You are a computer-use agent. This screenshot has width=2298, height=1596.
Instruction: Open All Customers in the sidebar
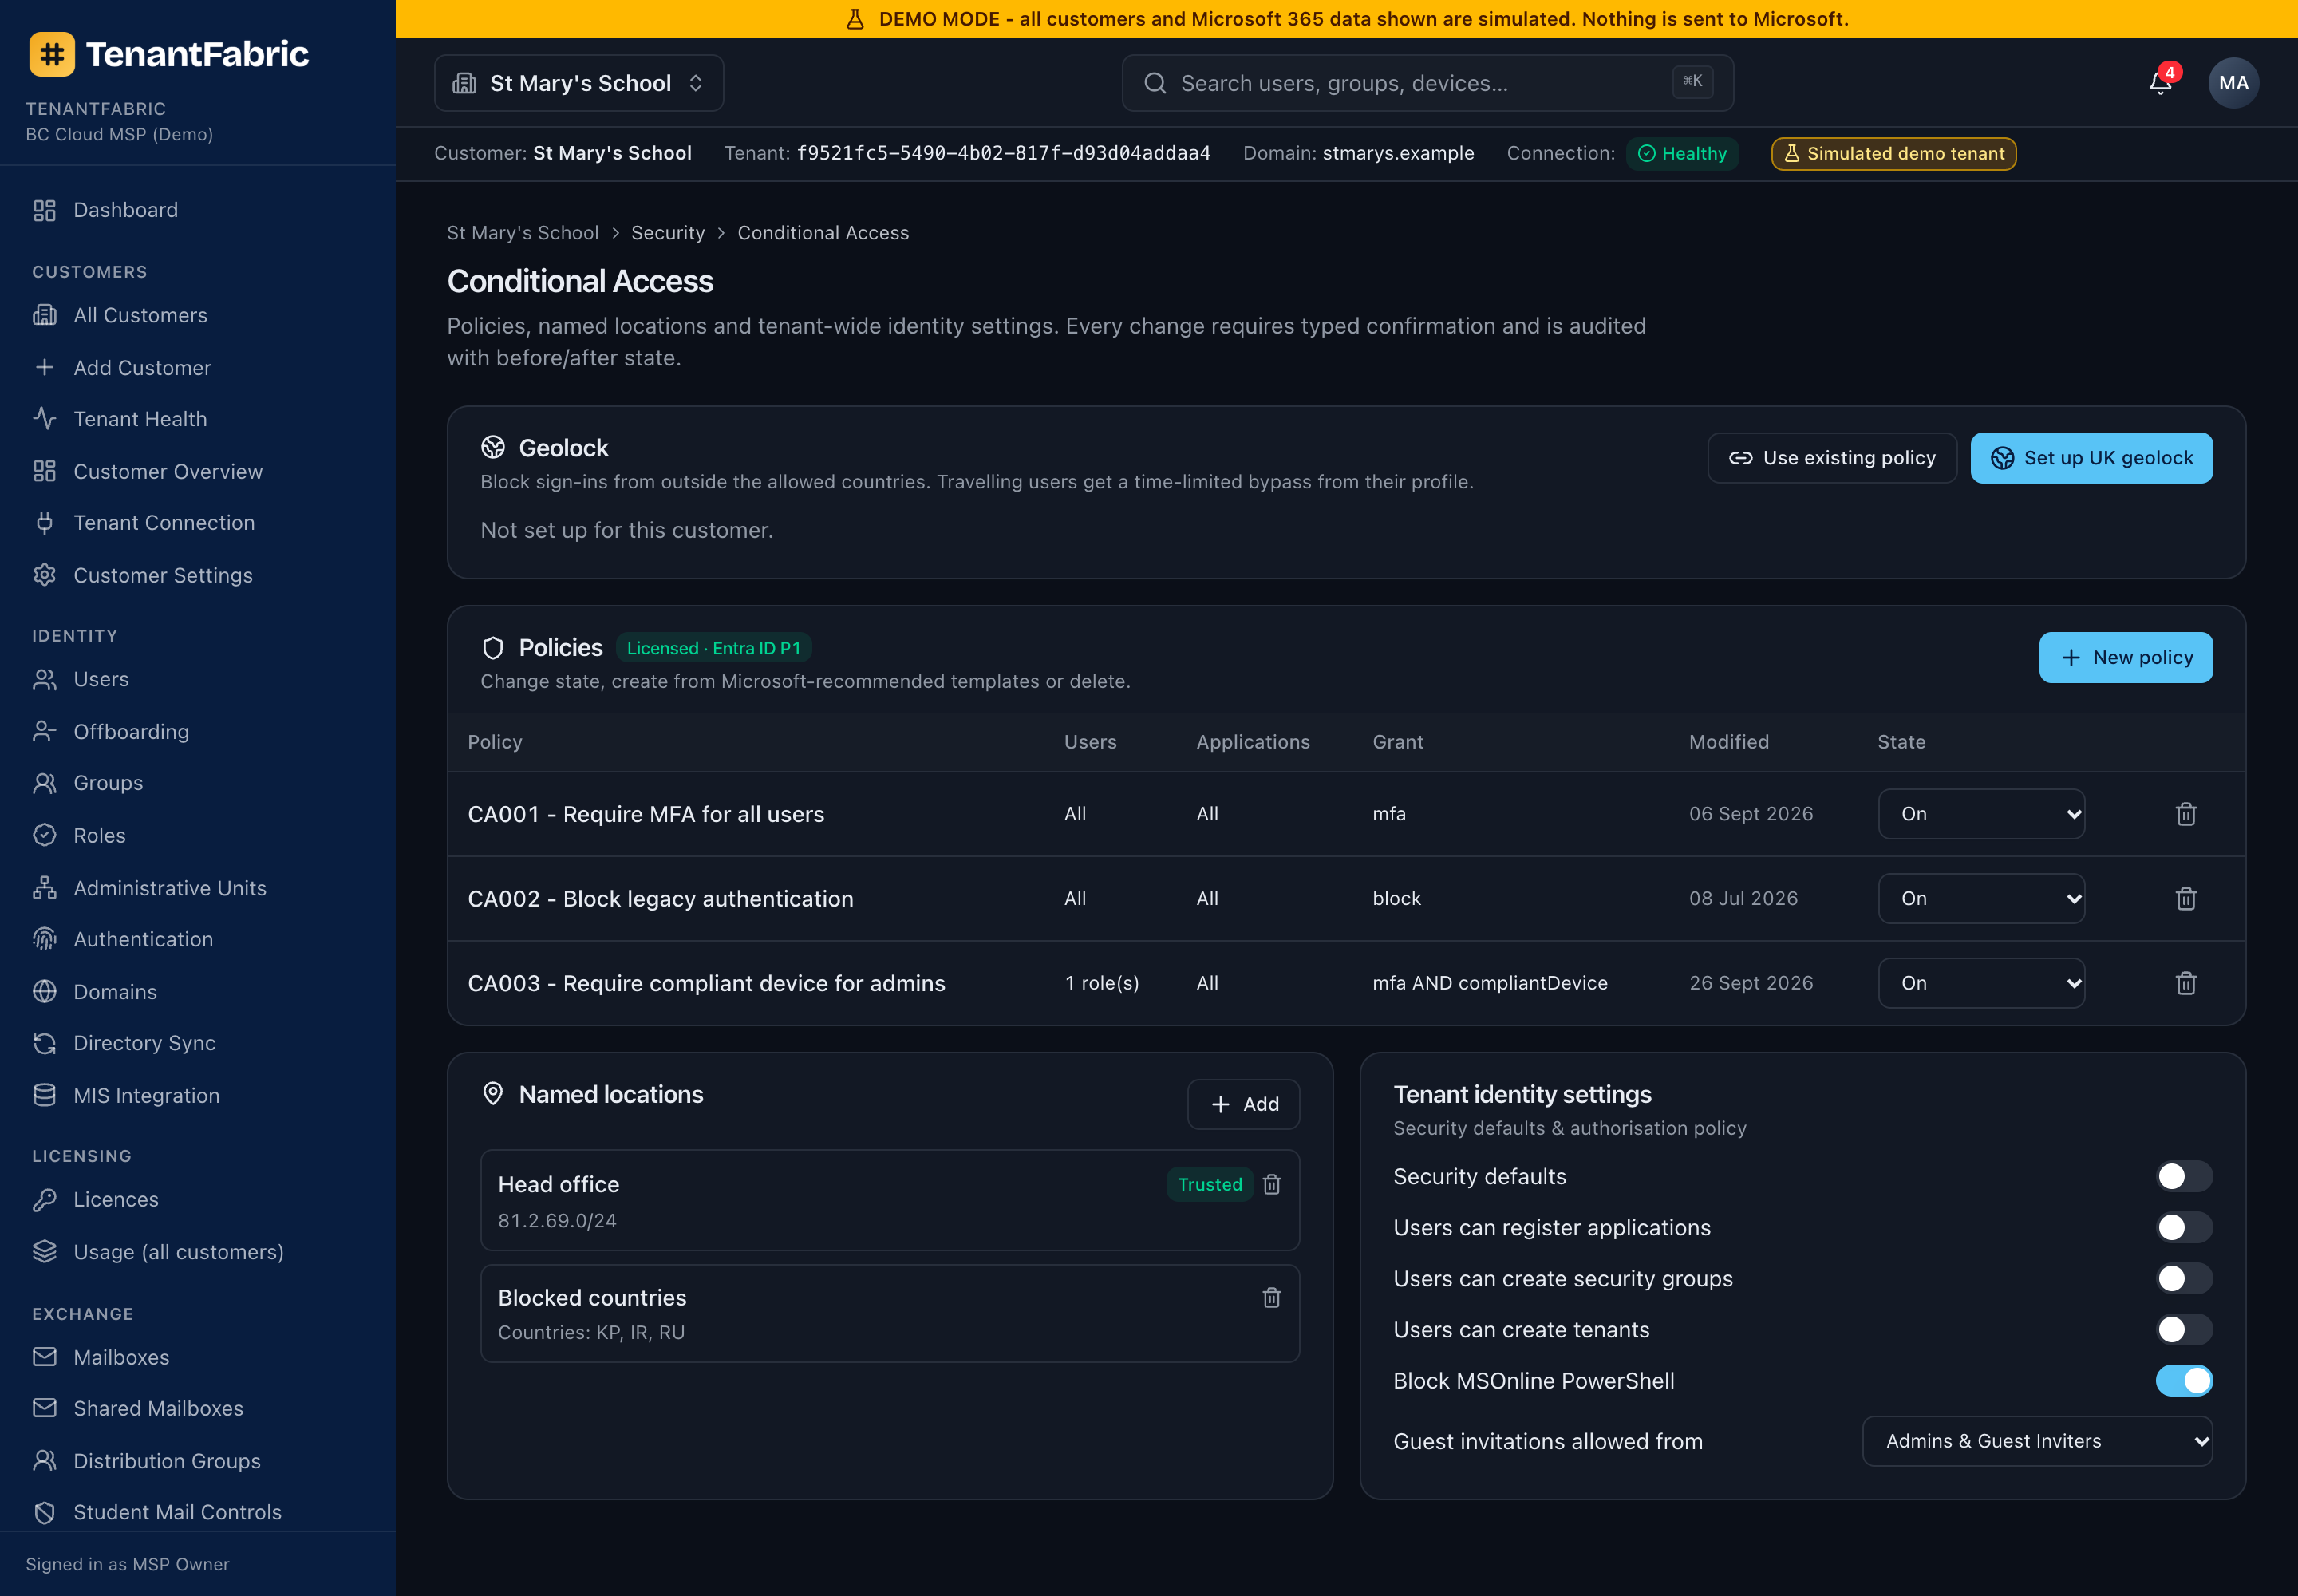pos(198,315)
